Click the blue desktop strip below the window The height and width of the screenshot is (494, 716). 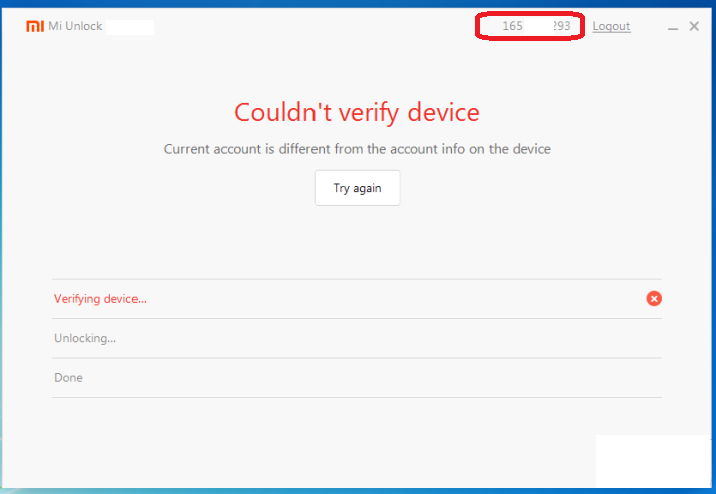pos(300,490)
